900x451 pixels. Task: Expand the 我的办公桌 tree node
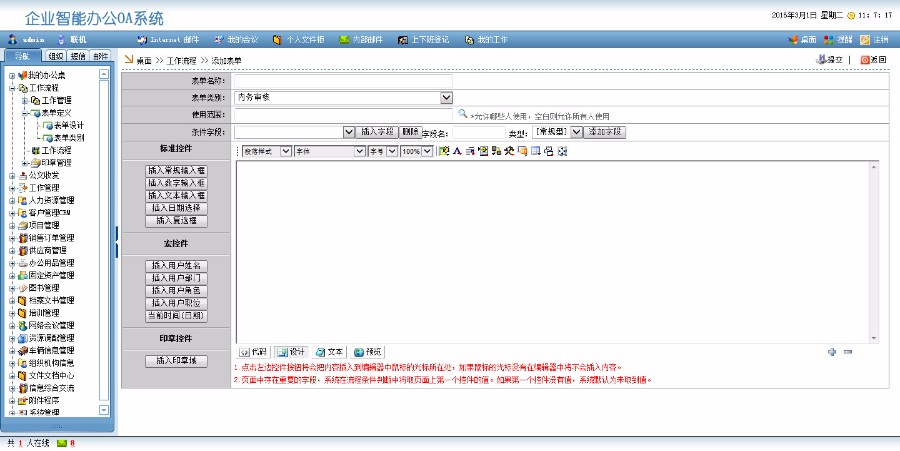coord(12,75)
